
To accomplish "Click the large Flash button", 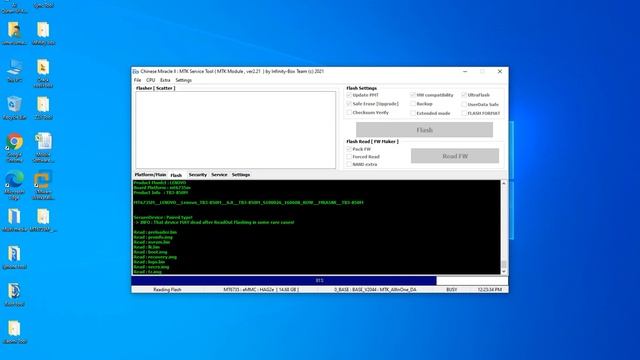I will pos(424,130).
